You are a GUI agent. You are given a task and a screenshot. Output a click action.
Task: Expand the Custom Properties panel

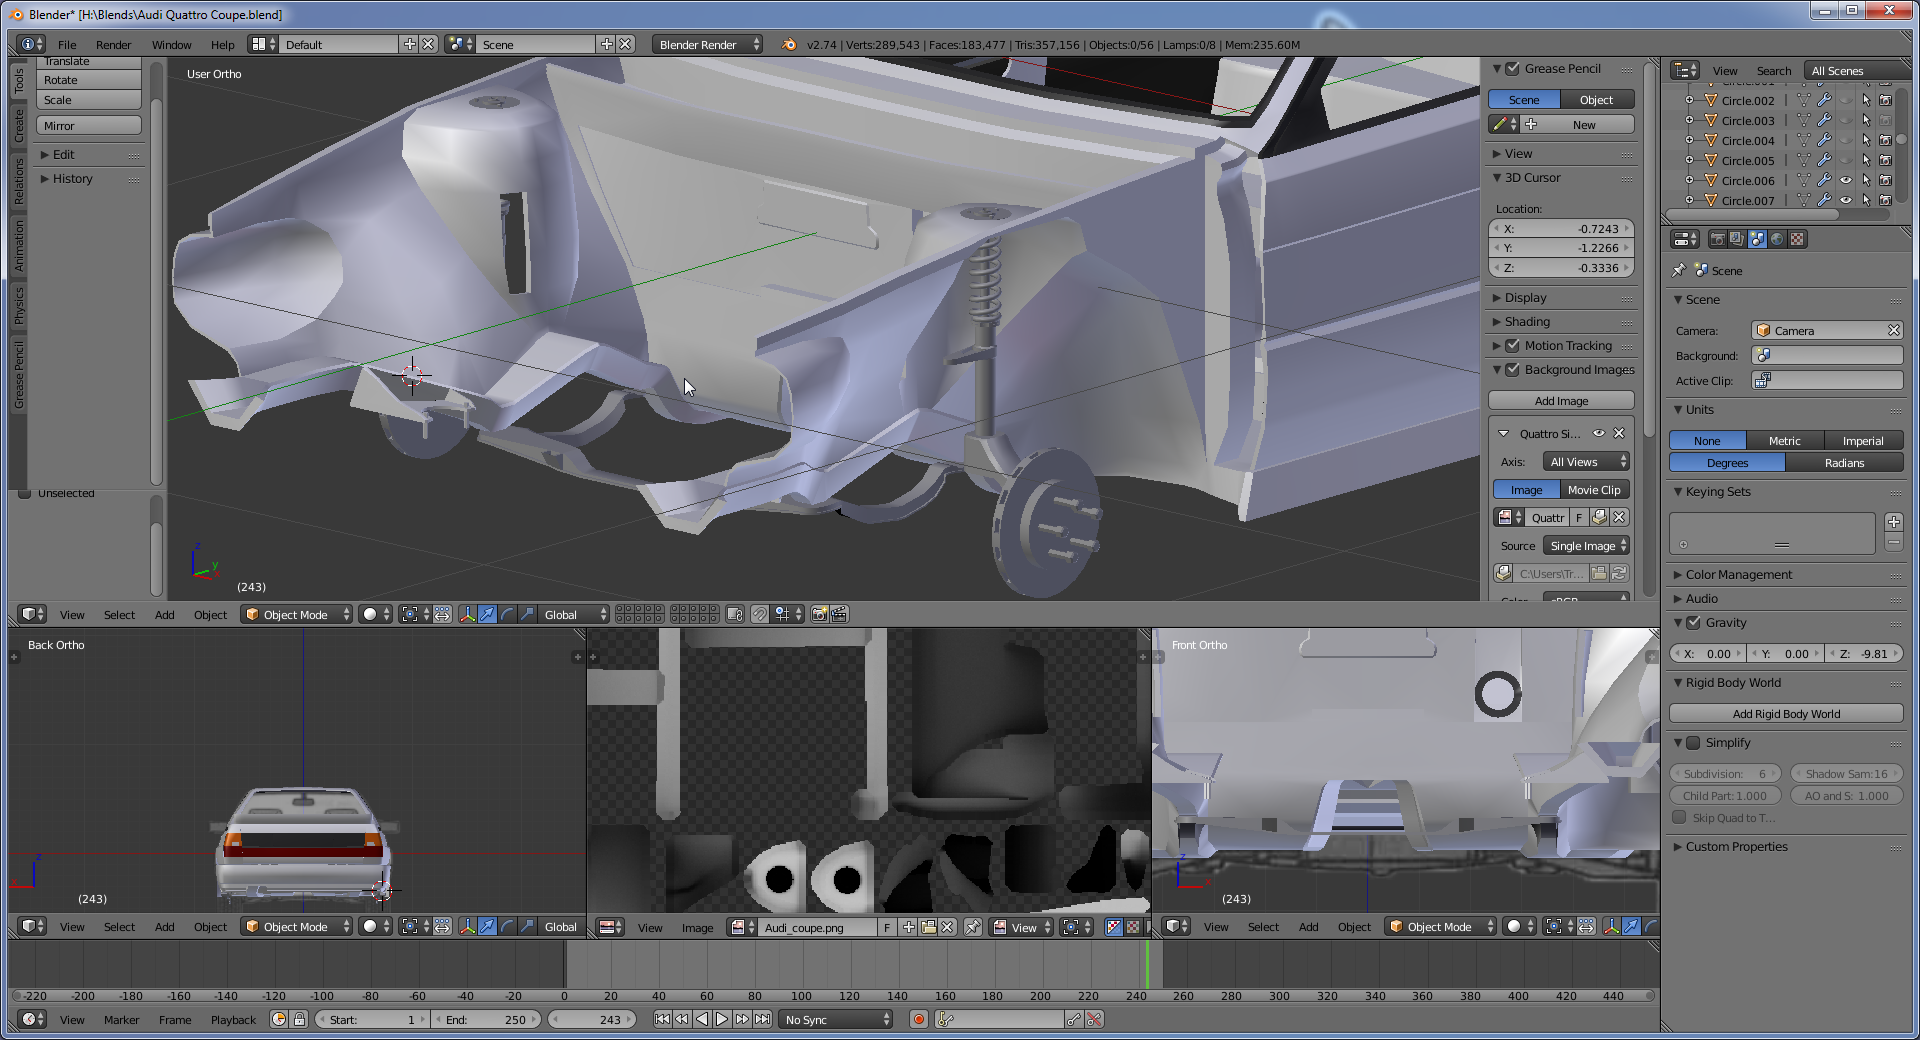[x=1736, y=847]
